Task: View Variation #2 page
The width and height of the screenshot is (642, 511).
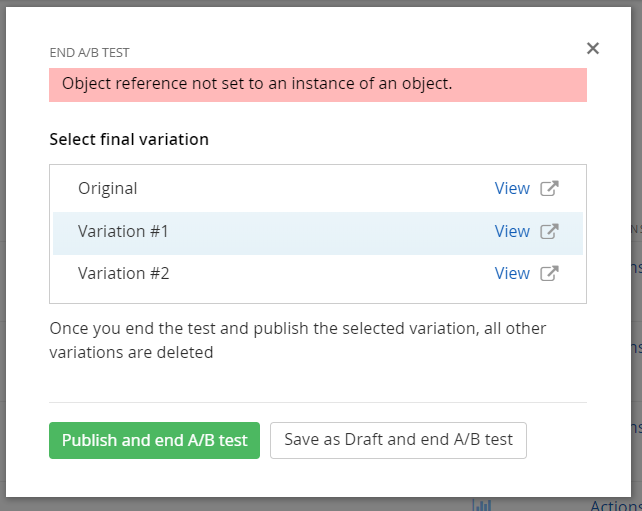Action: click(x=512, y=274)
